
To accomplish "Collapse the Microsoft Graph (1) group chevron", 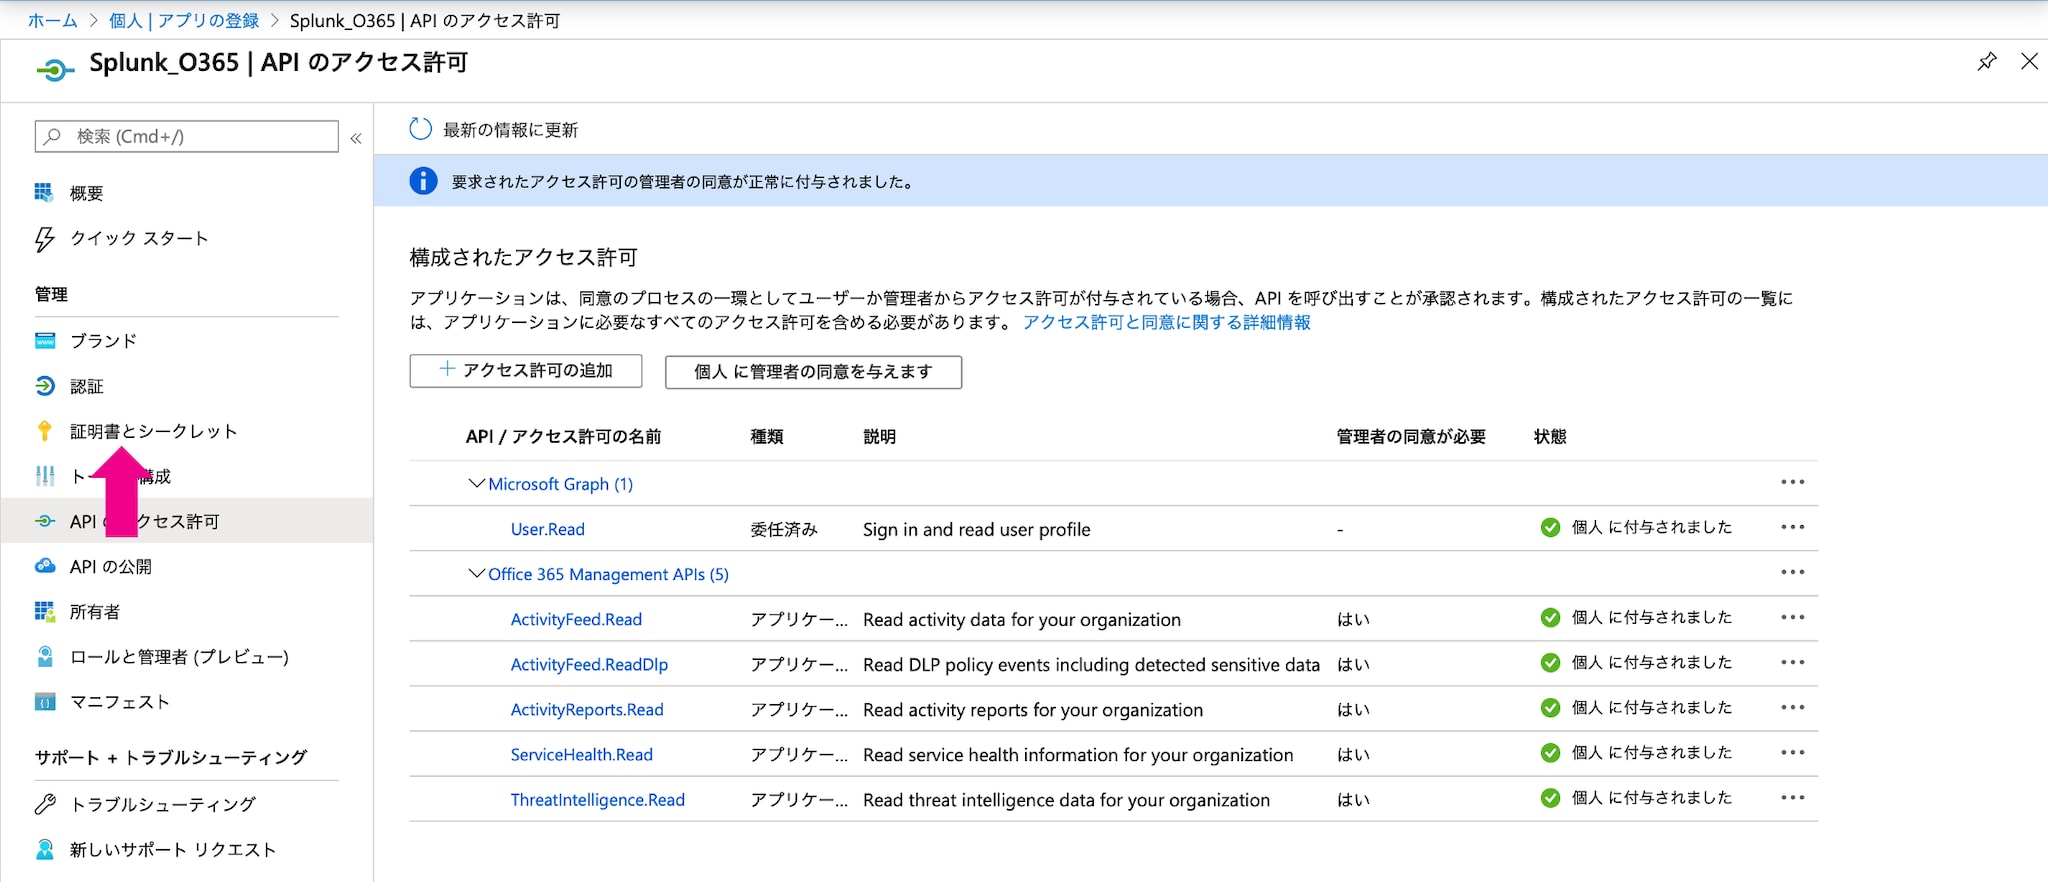I will point(477,483).
